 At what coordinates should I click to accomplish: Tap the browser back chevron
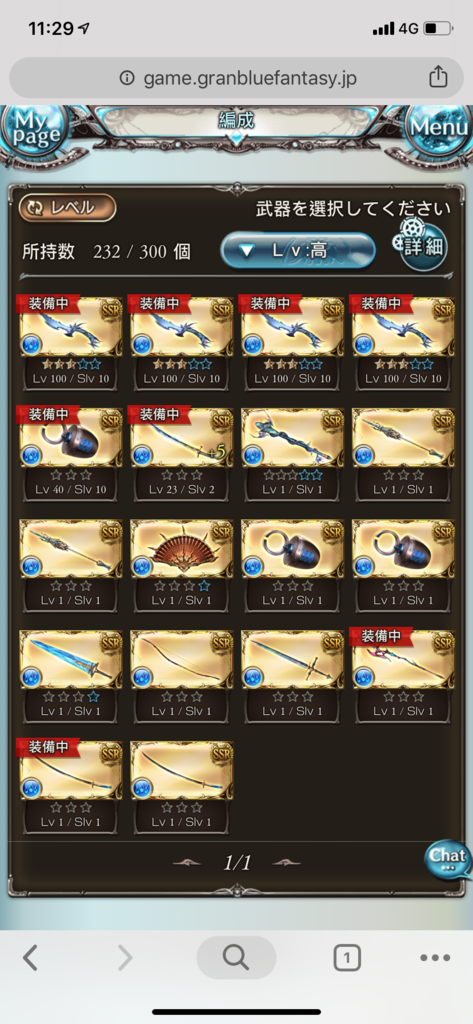coord(31,958)
